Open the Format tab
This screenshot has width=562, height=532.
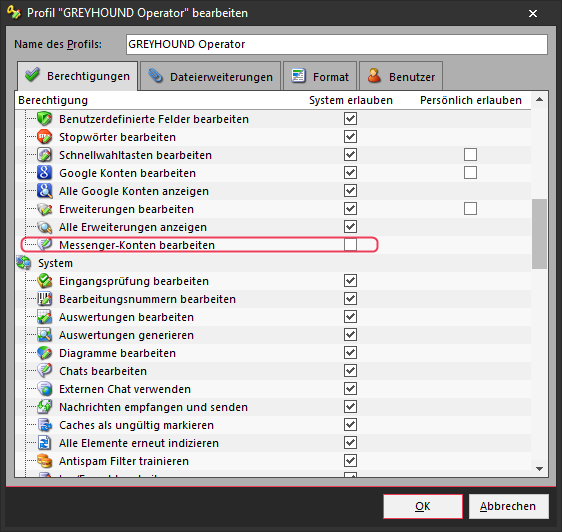[x=320, y=76]
